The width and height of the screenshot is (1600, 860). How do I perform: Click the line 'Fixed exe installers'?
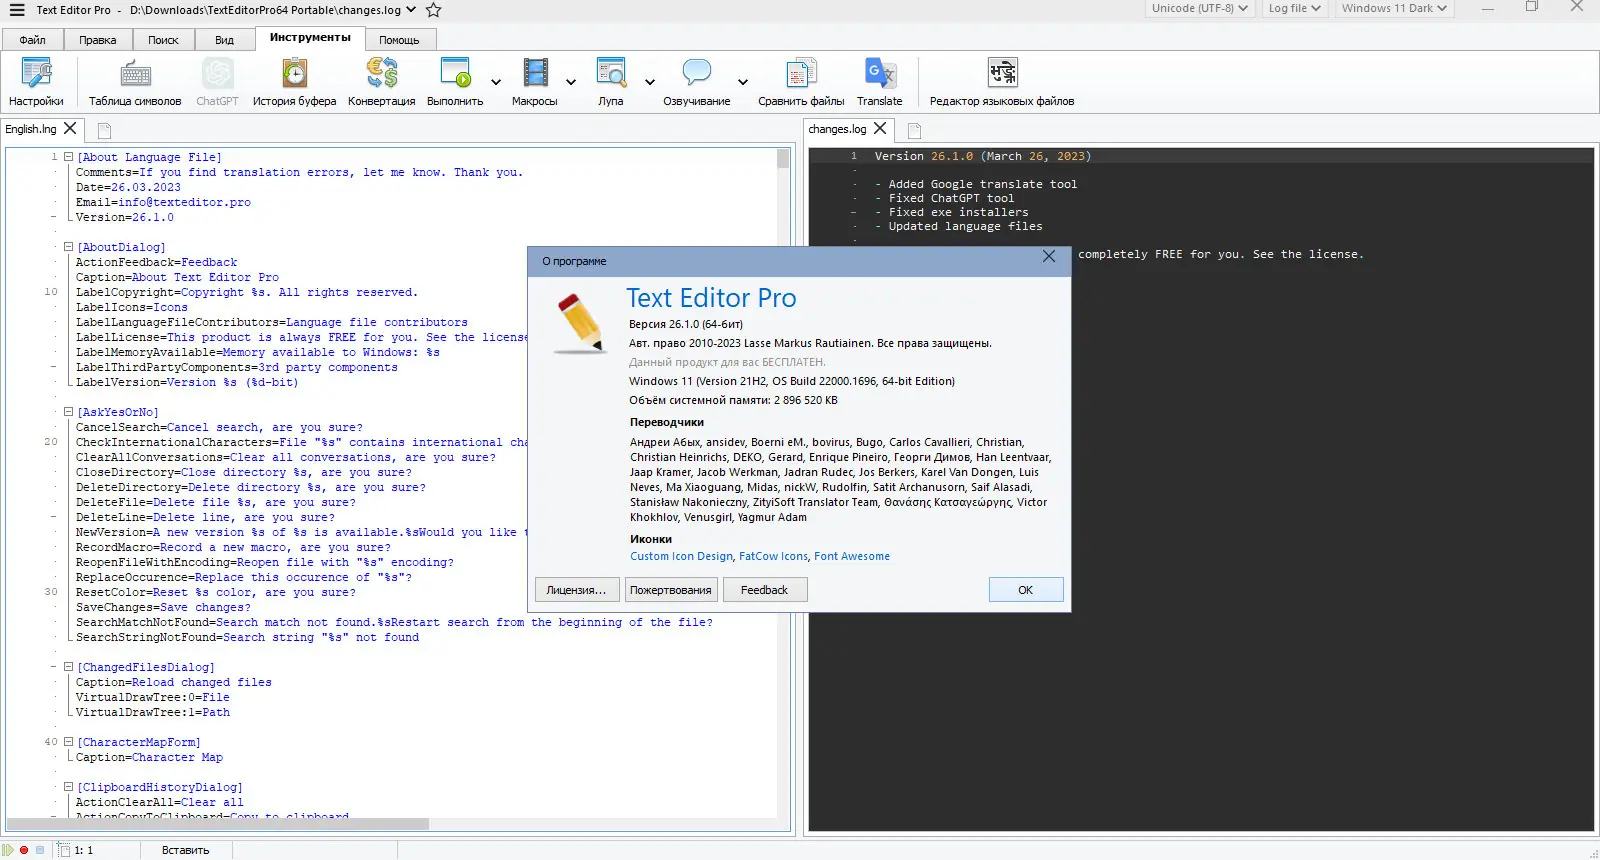[x=958, y=212]
